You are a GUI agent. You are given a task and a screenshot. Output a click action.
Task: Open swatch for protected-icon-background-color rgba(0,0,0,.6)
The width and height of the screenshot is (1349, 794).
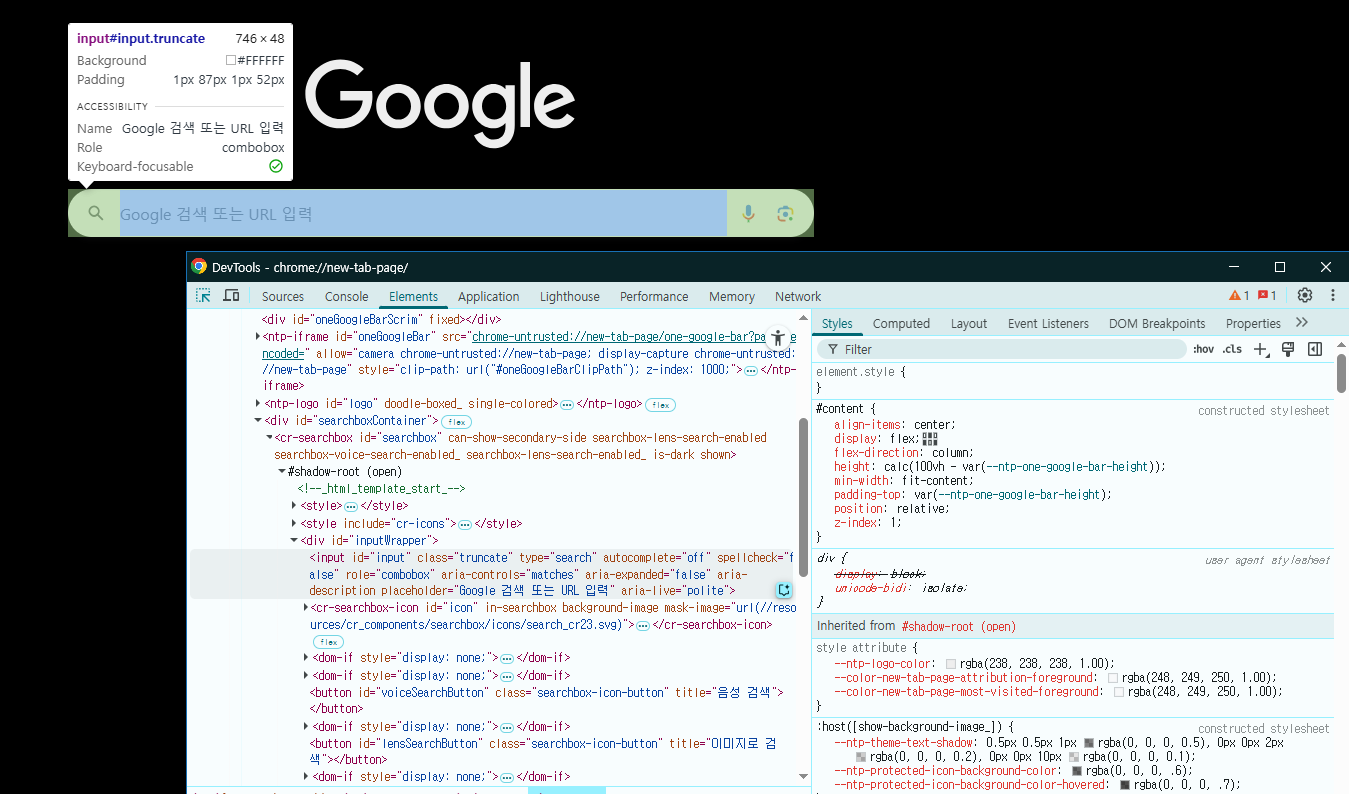(x=1077, y=771)
